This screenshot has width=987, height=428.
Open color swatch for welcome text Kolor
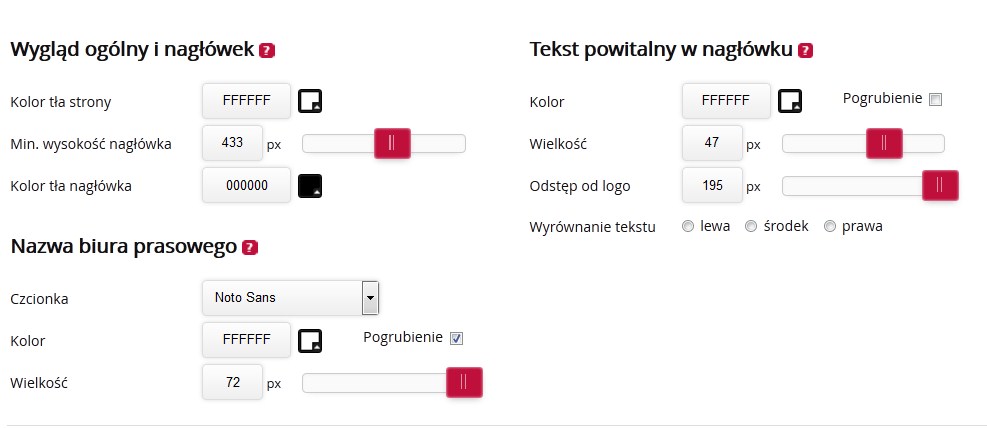pyautogui.click(x=789, y=101)
